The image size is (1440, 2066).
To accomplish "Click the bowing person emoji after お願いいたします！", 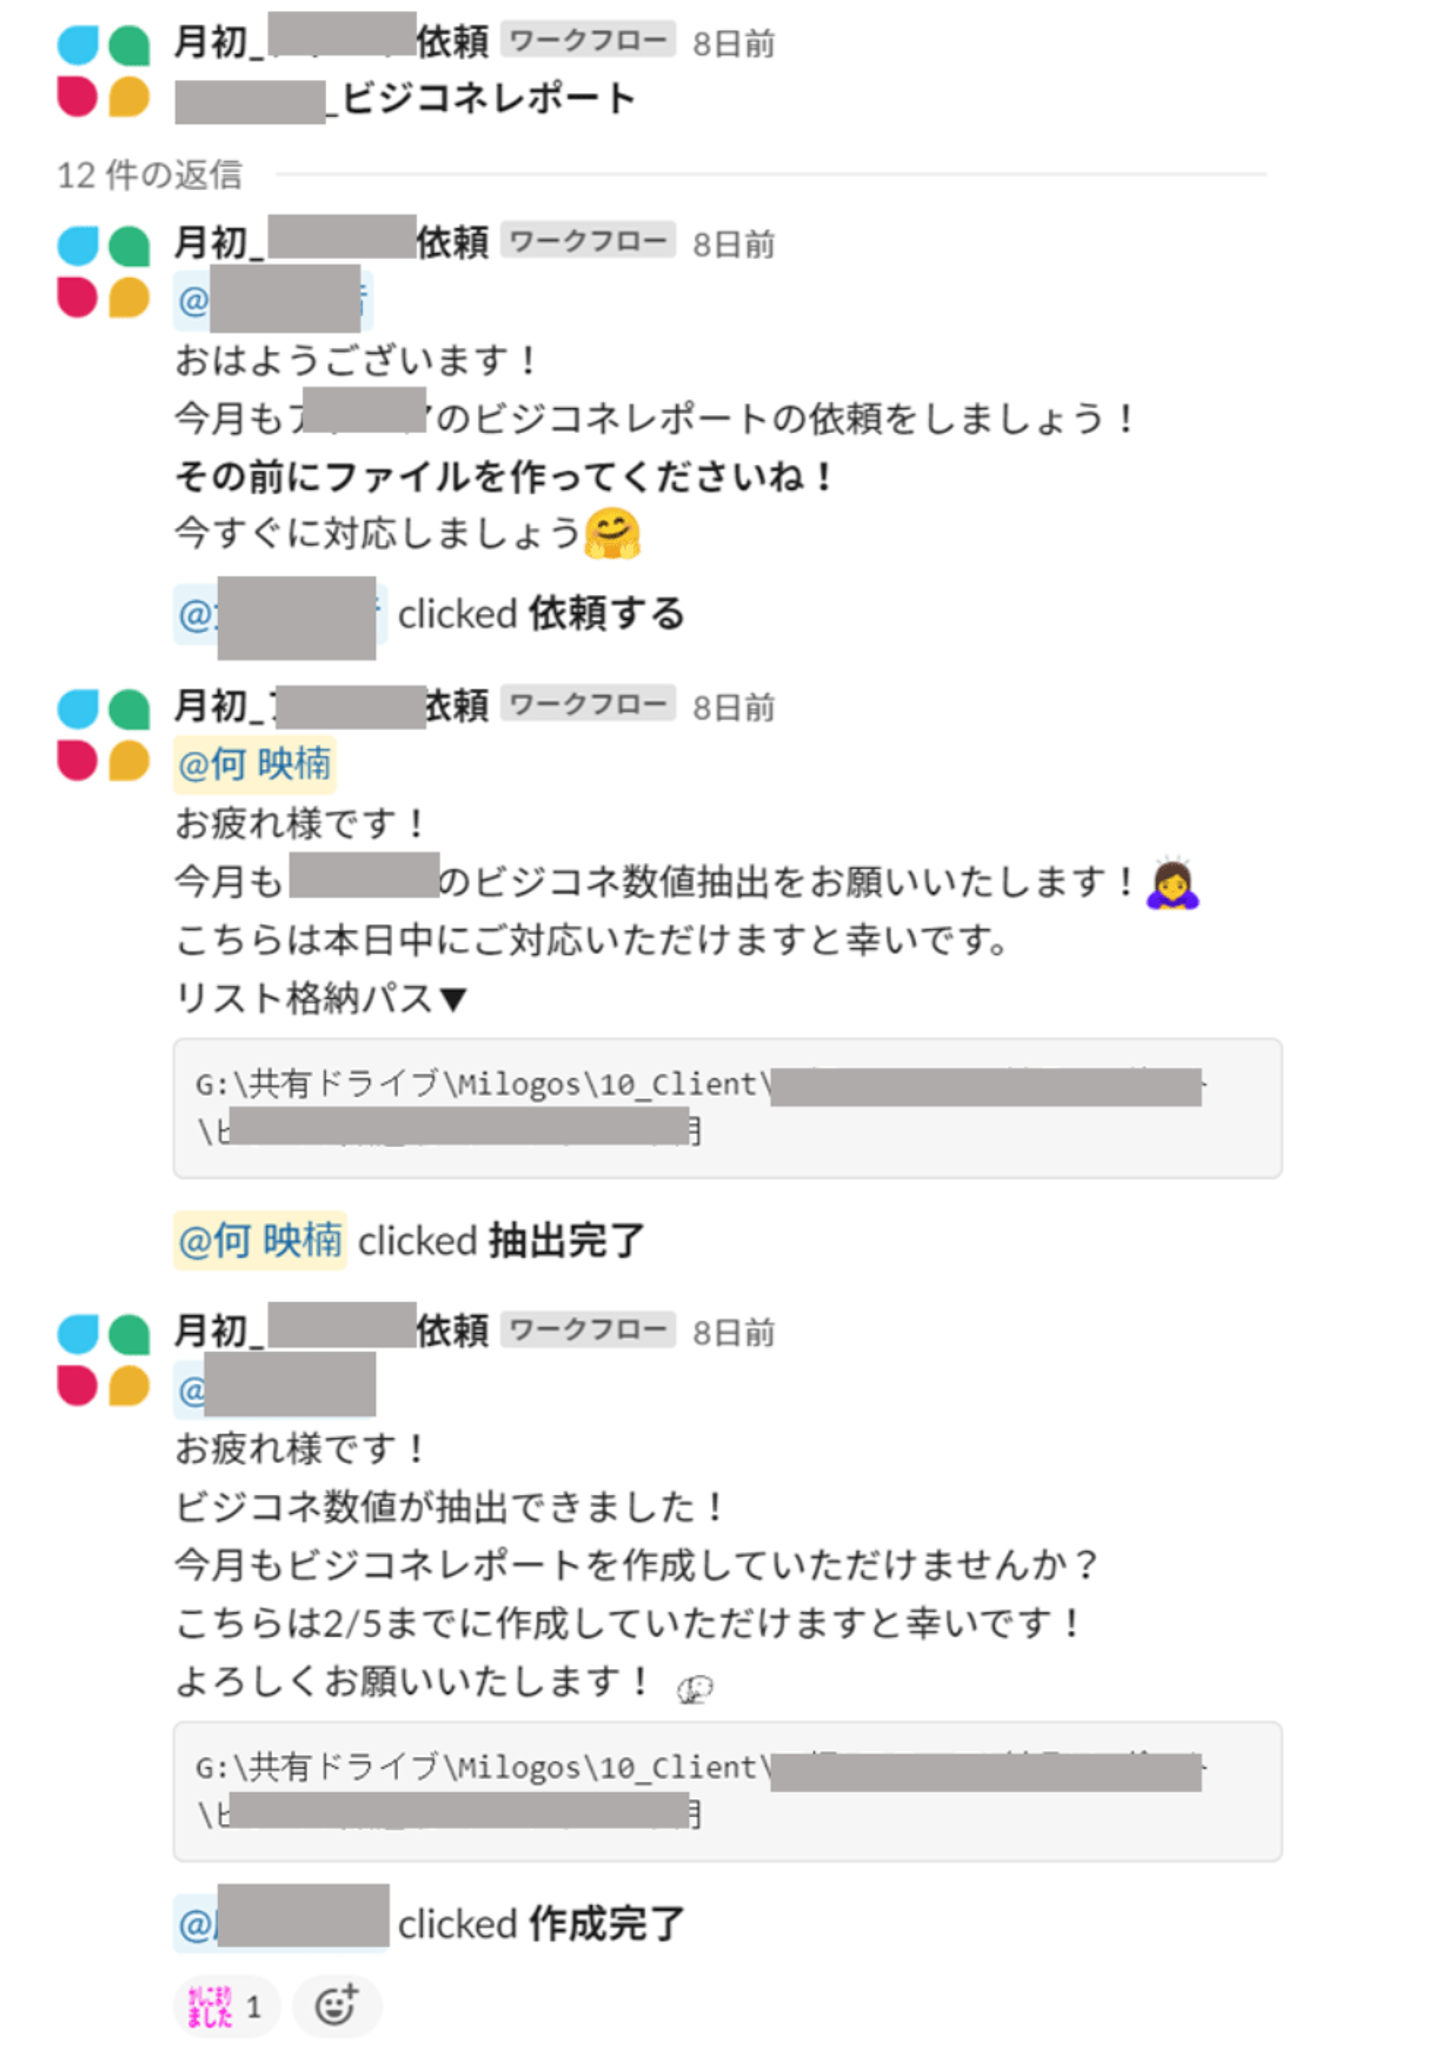I will 1172,883.
